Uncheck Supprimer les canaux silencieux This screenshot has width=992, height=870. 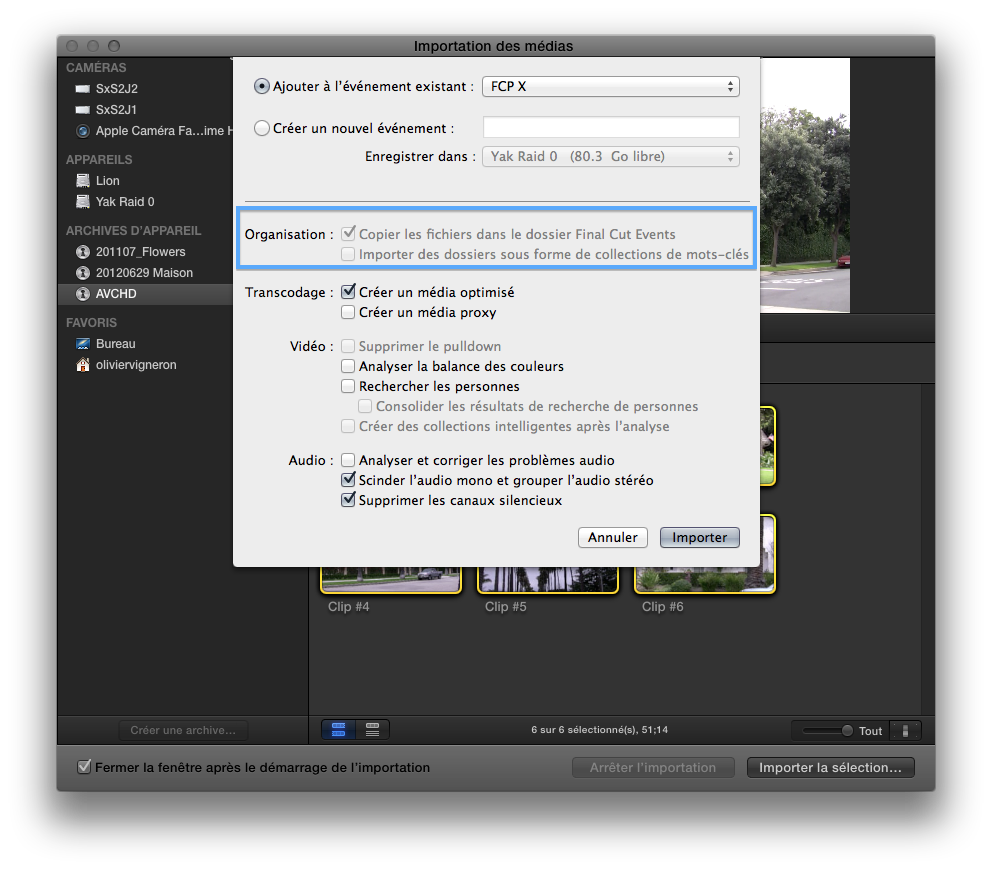point(348,500)
